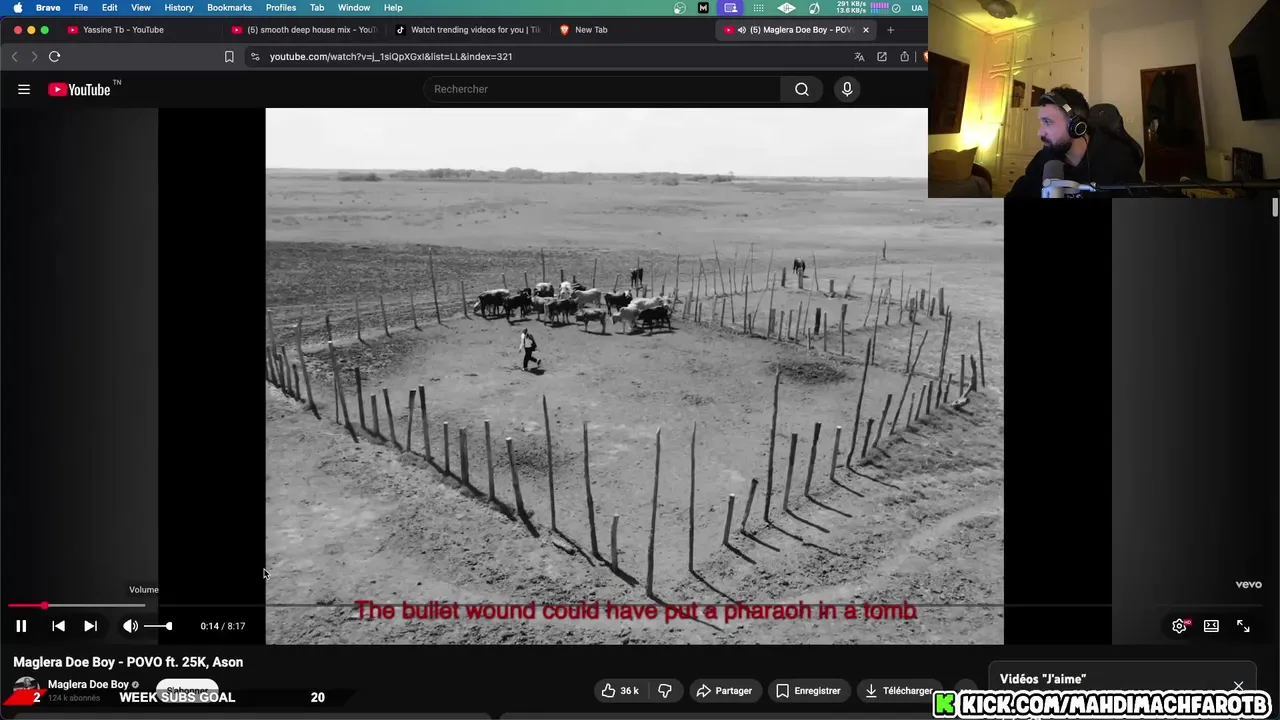Open the Apple menu
Image resolution: width=1280 pixels, height=720 pixels.
click(17, 8)
